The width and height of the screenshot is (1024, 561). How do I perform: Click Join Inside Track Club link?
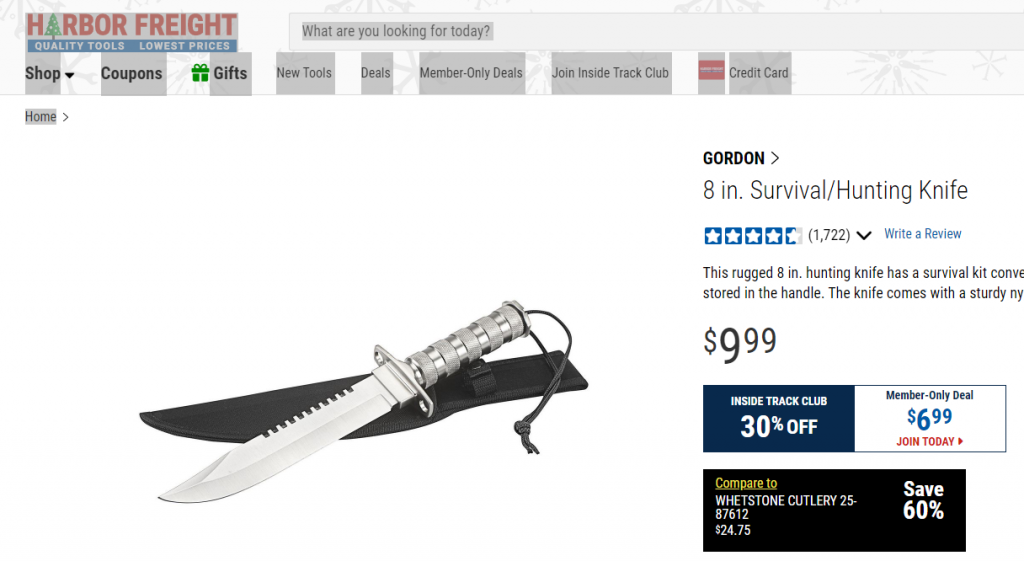[x=611, y=73]
